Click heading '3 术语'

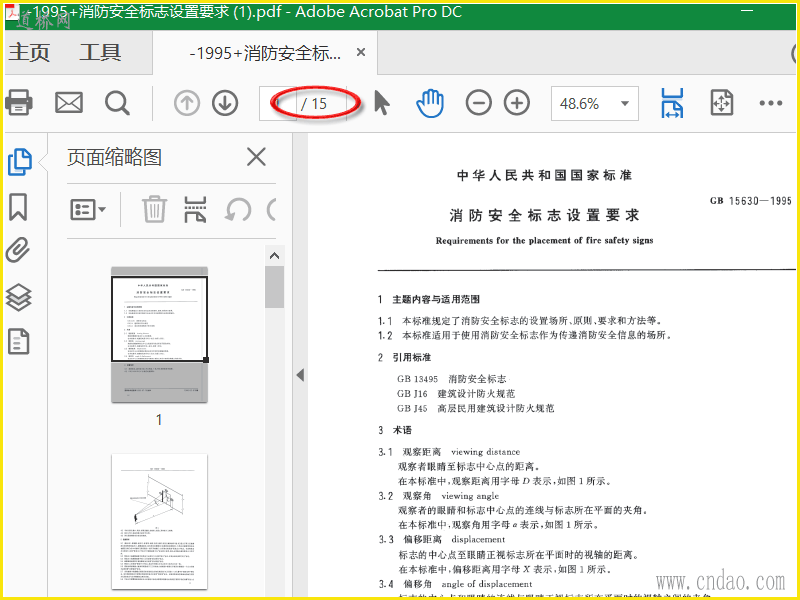[394, 430]
